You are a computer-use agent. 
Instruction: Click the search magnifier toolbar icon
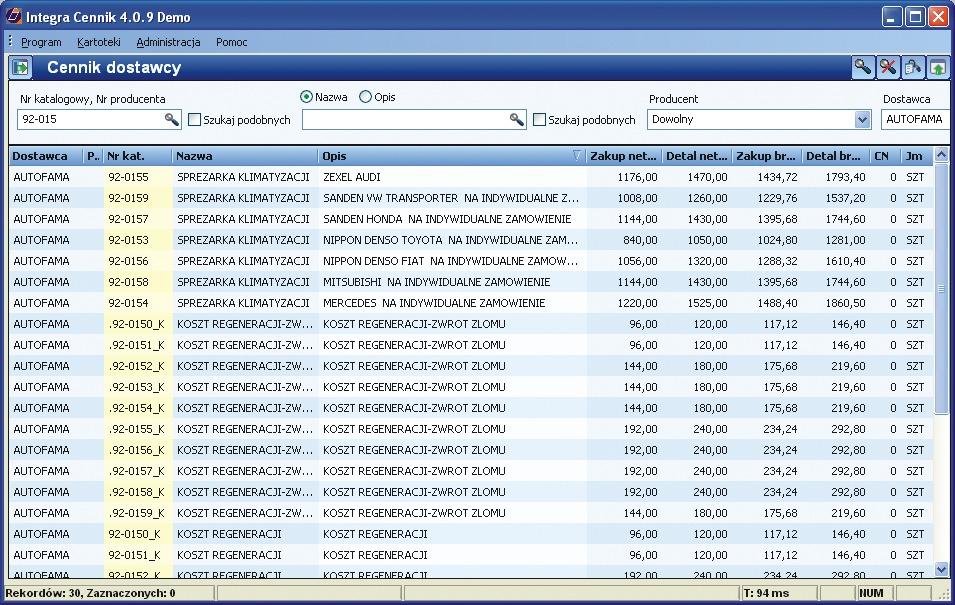[x=862, y=67]
